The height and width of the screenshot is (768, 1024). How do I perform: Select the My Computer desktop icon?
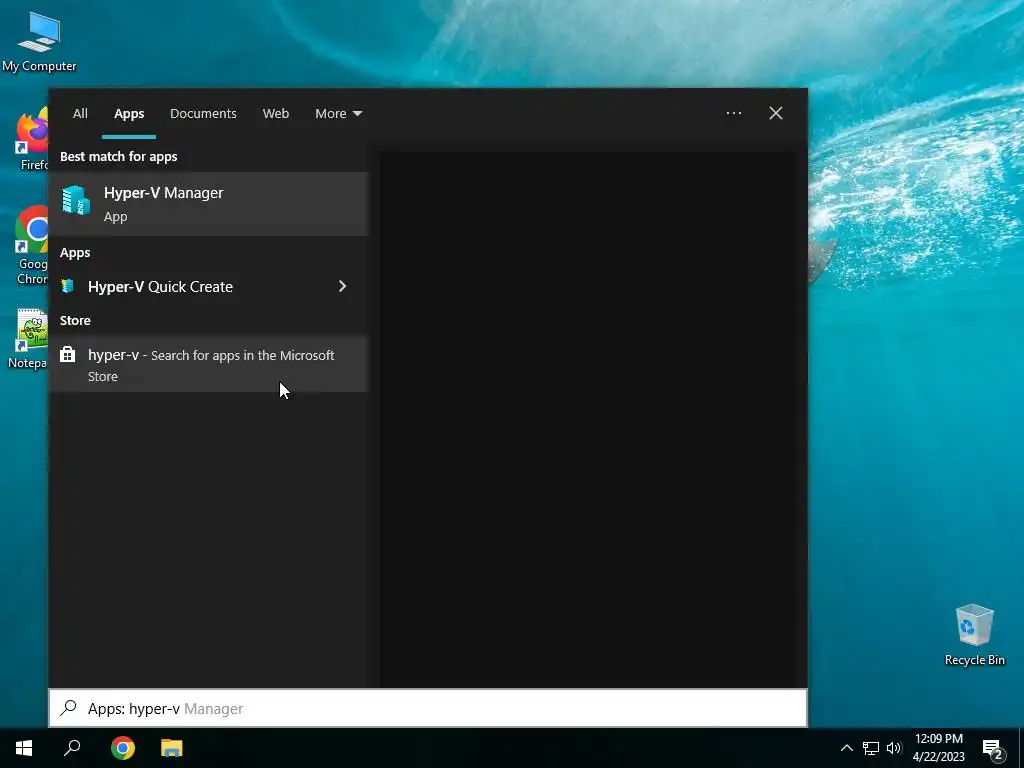39,42
